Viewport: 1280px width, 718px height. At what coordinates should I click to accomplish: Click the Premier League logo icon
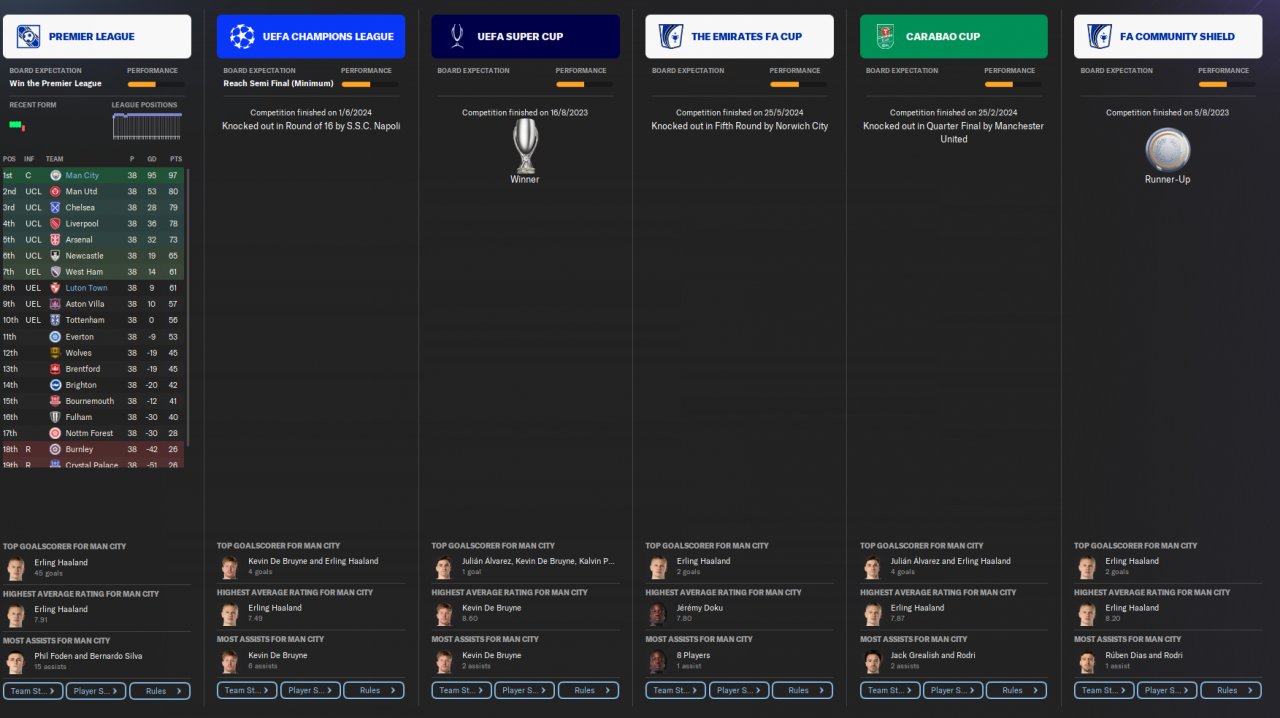28,37
